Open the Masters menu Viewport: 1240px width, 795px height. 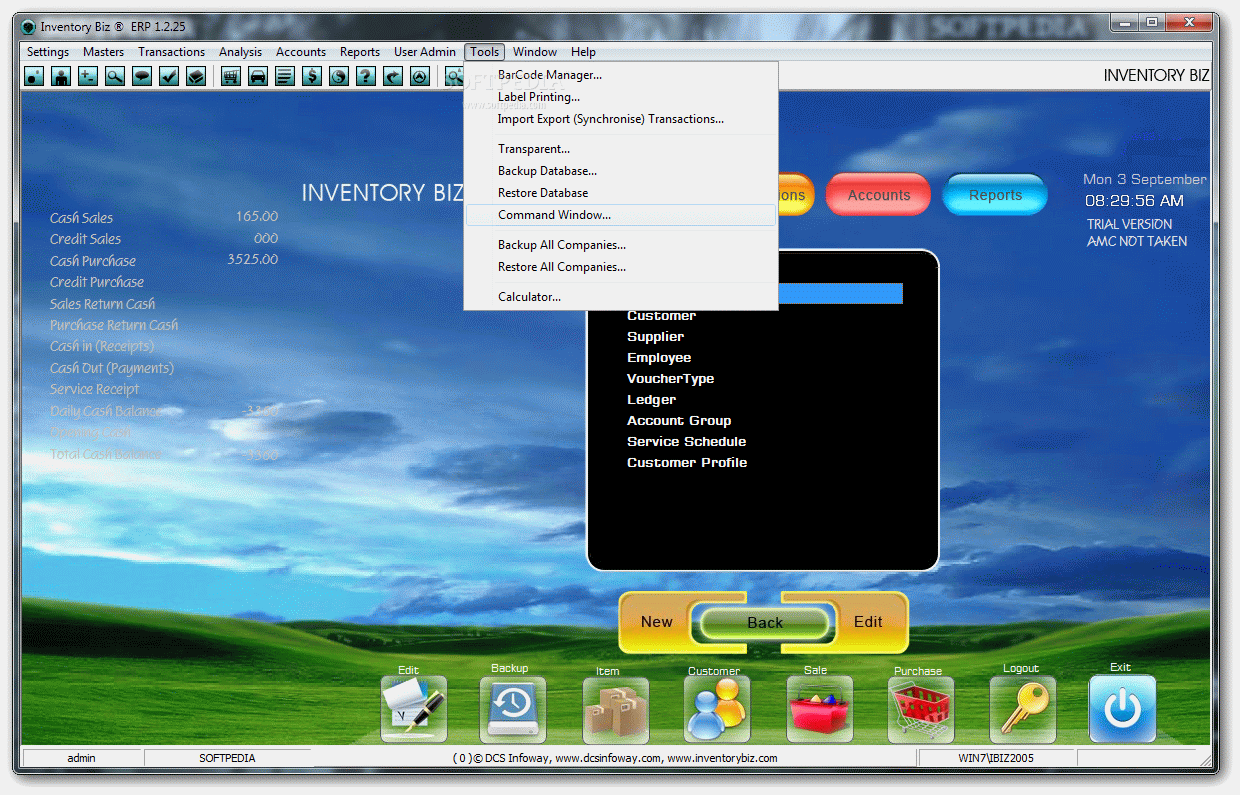(104, 52)
